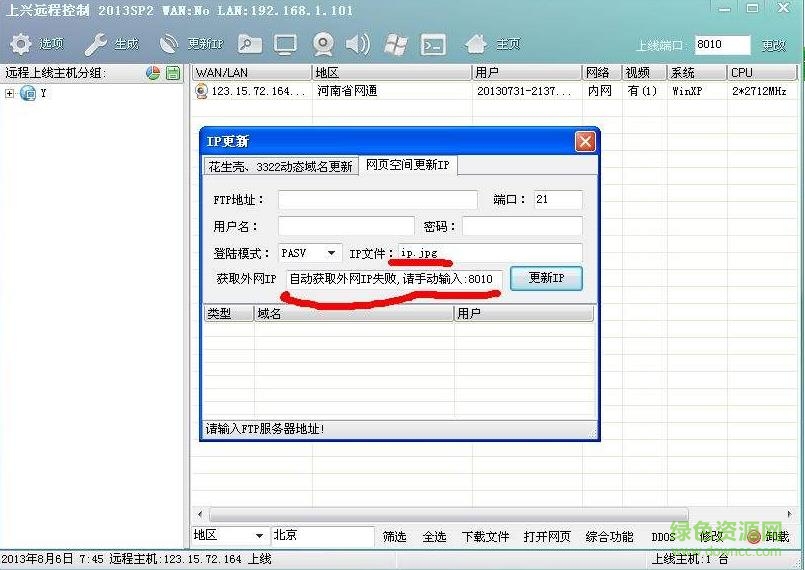Maximize the 上兴远程控制 window

752,8
